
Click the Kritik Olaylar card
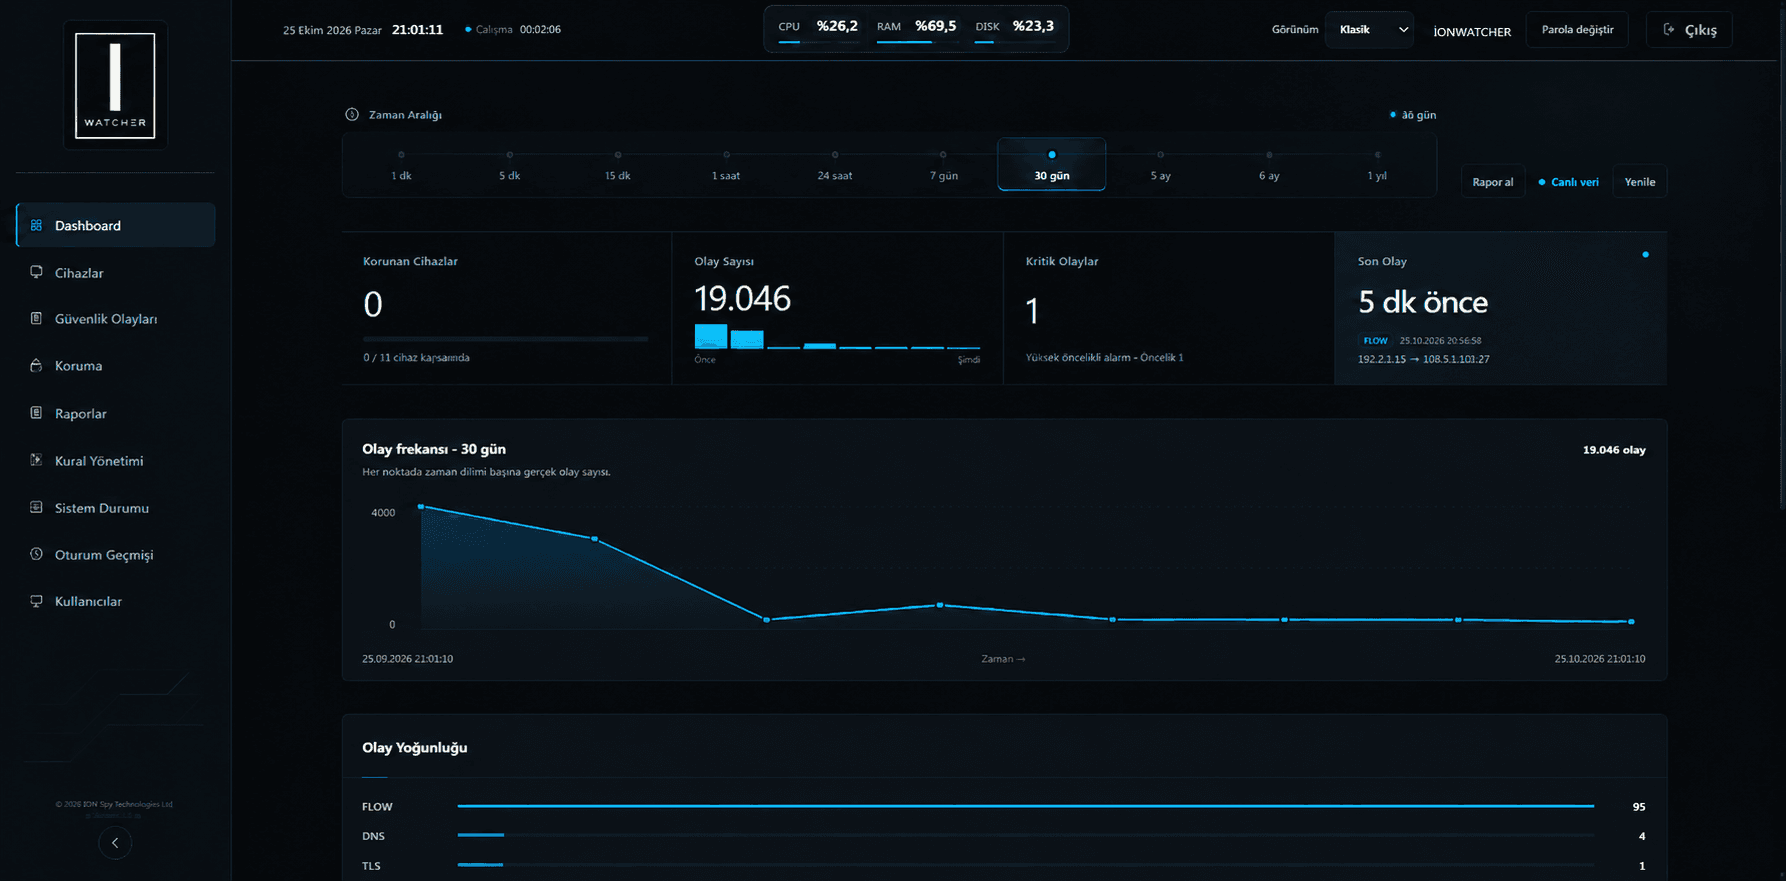[x=1168, y=308]
